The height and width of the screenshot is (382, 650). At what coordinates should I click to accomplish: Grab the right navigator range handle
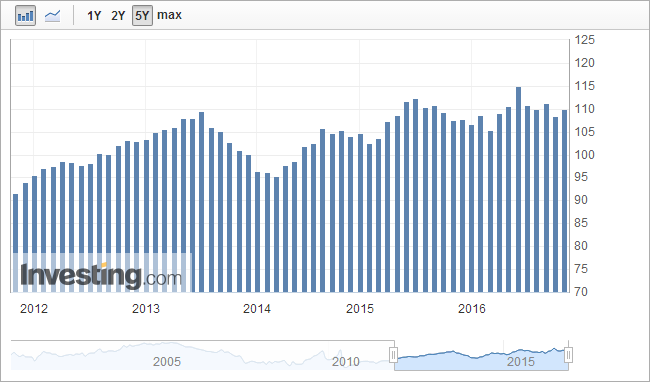point(569,355)
